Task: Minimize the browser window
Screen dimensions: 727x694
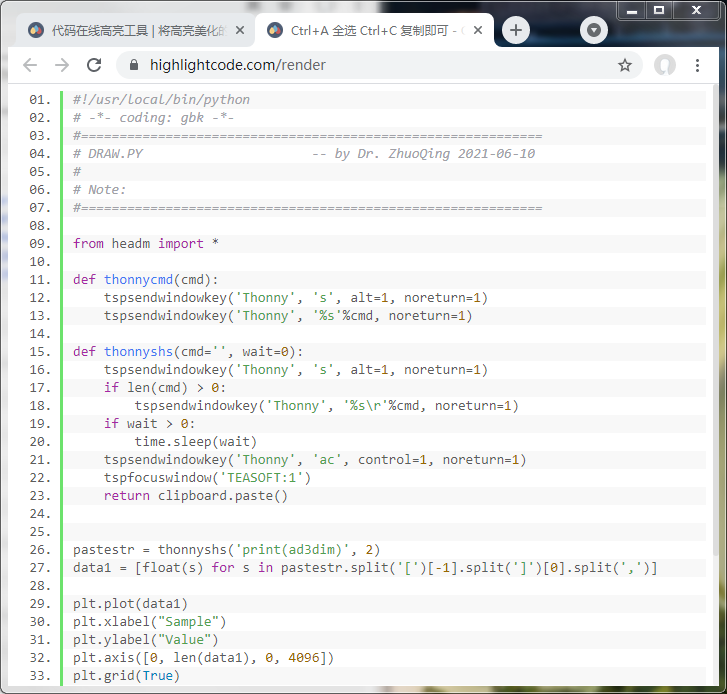Action: click(x=631, y=11)
